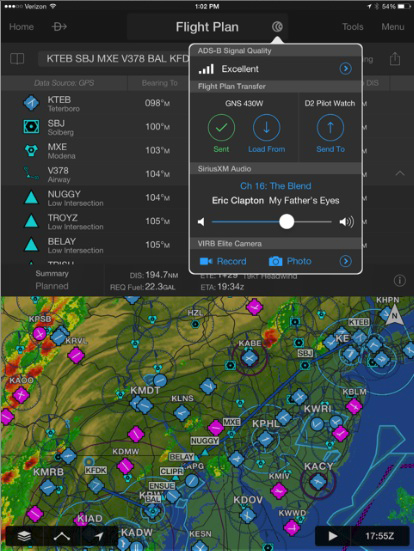414x551 pixels.
Task: Open the map layers icon
Action: coord(25,536)
